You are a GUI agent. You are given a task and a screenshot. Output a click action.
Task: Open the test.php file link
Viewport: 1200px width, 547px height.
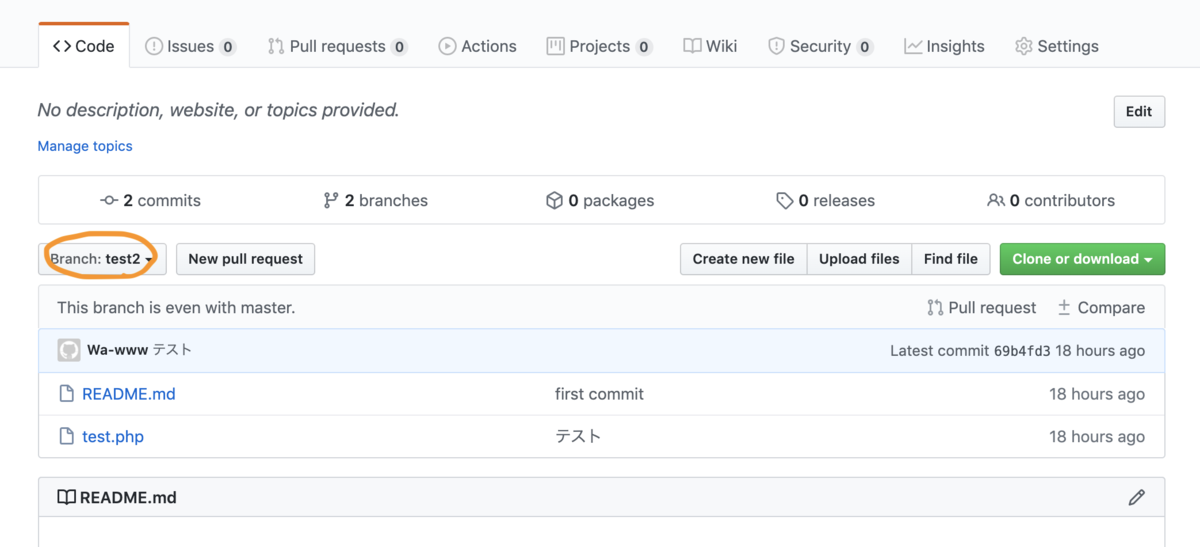coord(113,436)
